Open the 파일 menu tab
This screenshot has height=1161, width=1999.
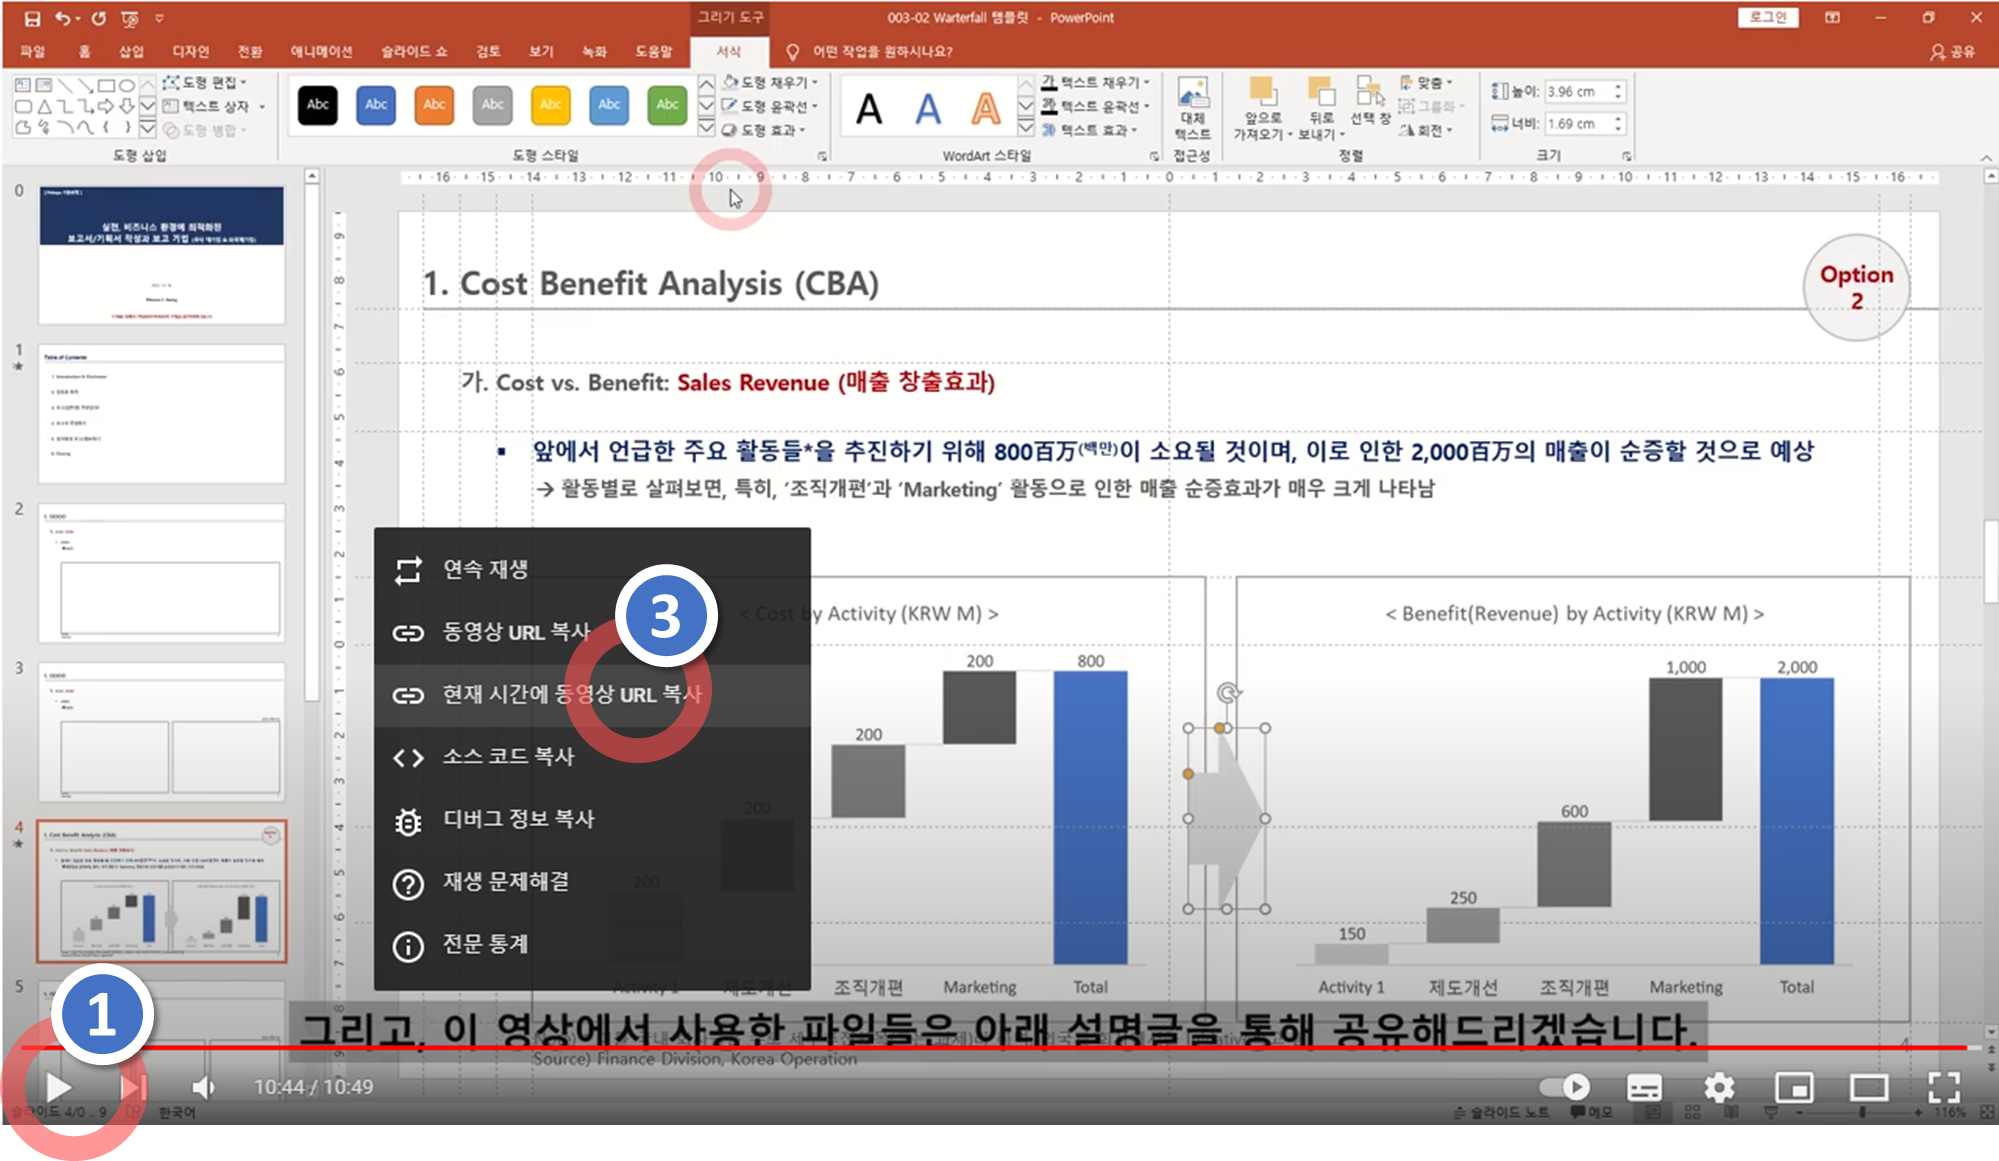(33, 51)
